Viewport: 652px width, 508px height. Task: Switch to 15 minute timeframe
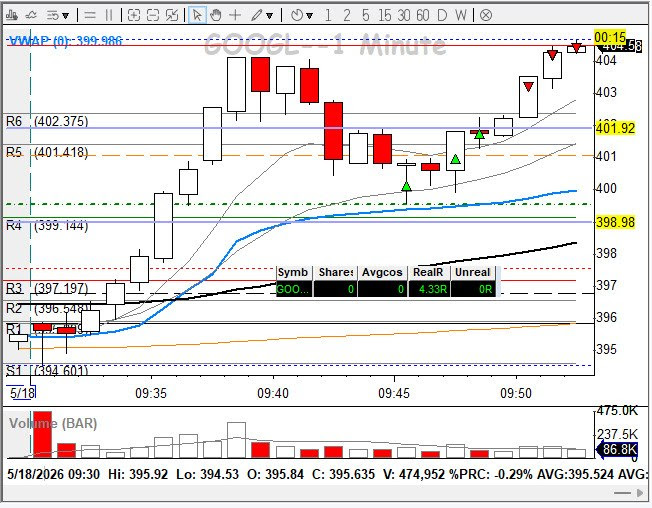385,16
